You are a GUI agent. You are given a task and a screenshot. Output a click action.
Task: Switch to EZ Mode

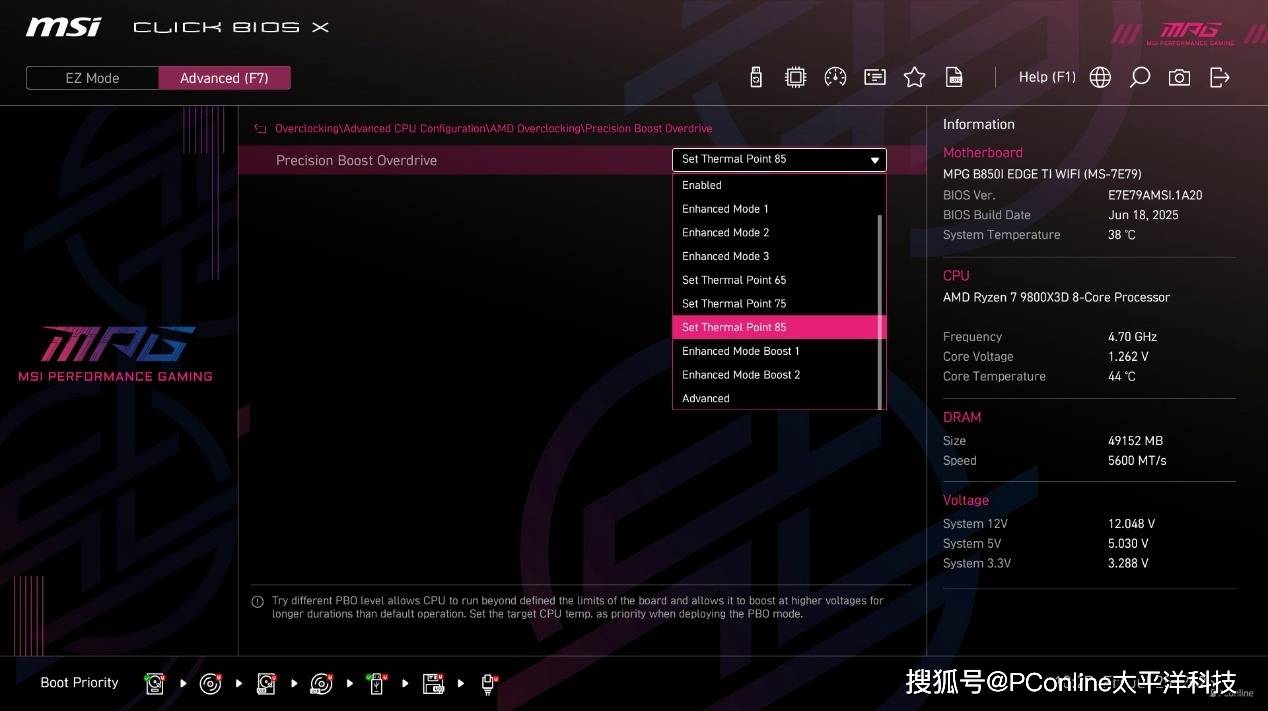point(92,78)
